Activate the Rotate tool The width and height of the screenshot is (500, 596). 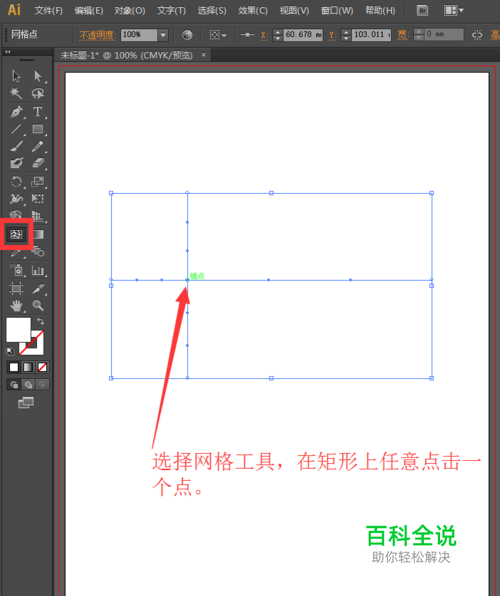(16, 181)
